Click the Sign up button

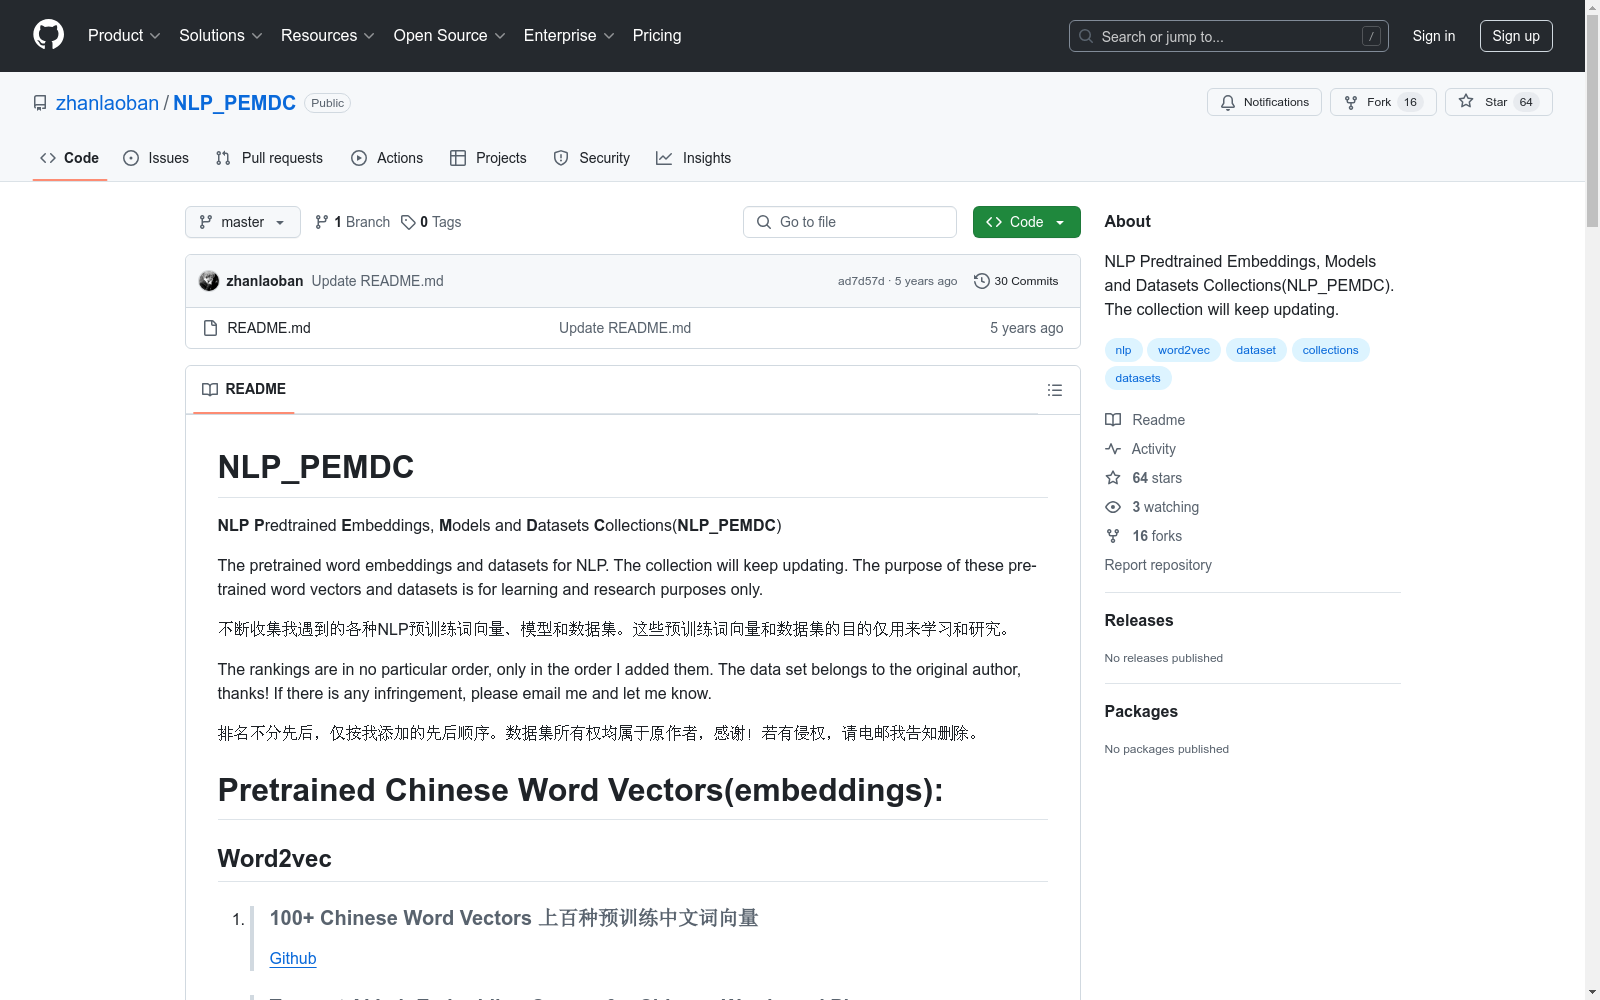click(1516, 36)
